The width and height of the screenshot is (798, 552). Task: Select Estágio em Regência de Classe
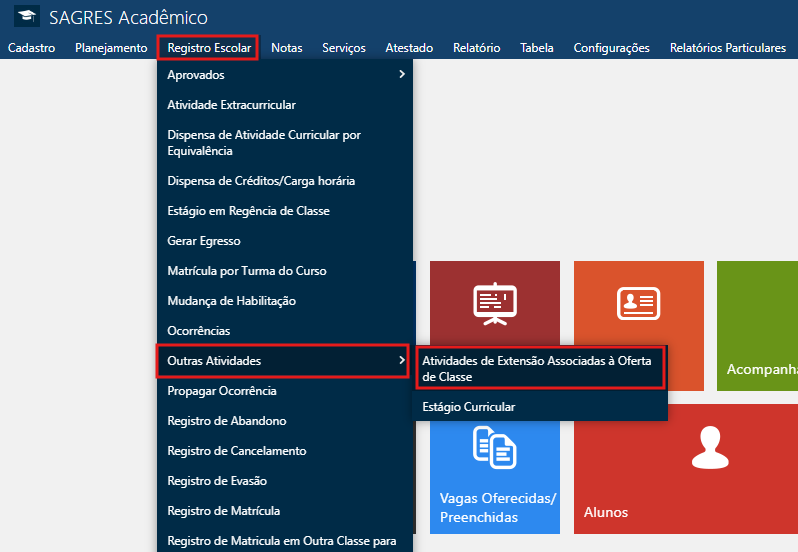[x=285, y=211]
